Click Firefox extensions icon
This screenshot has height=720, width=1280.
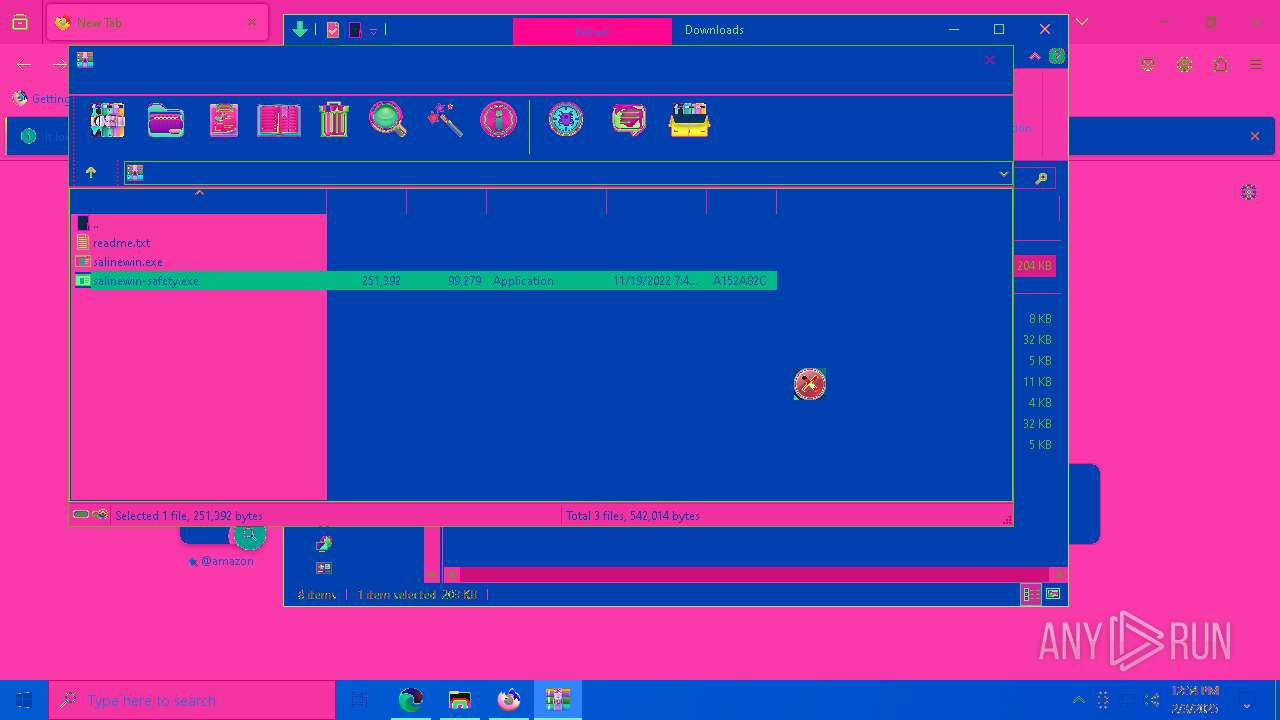1220,65
